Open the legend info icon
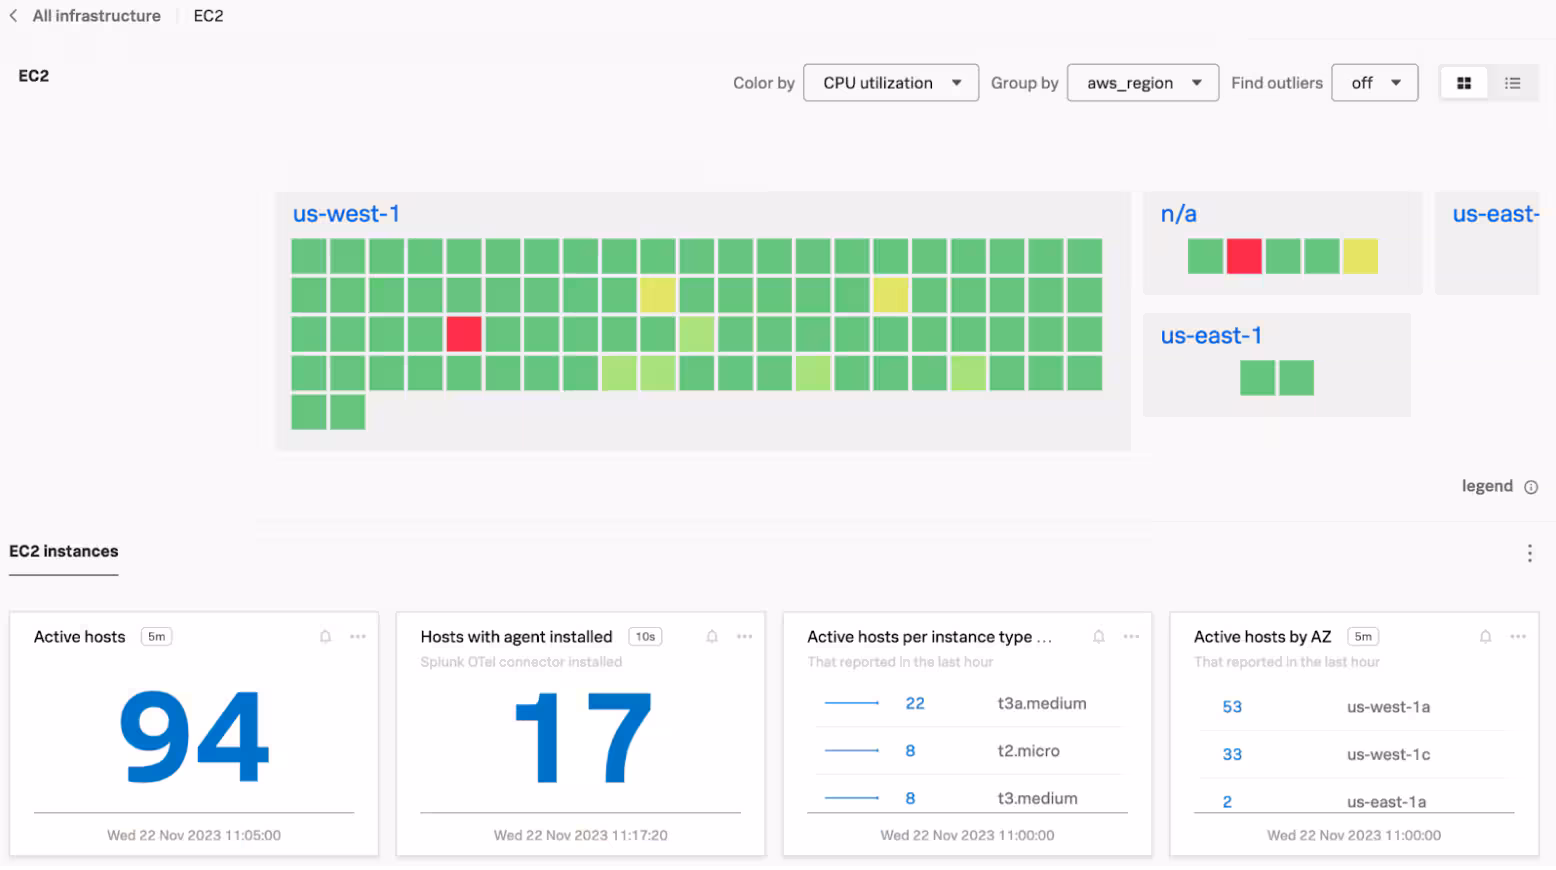Viewport: 1556px width, 870px height. 1530,487
